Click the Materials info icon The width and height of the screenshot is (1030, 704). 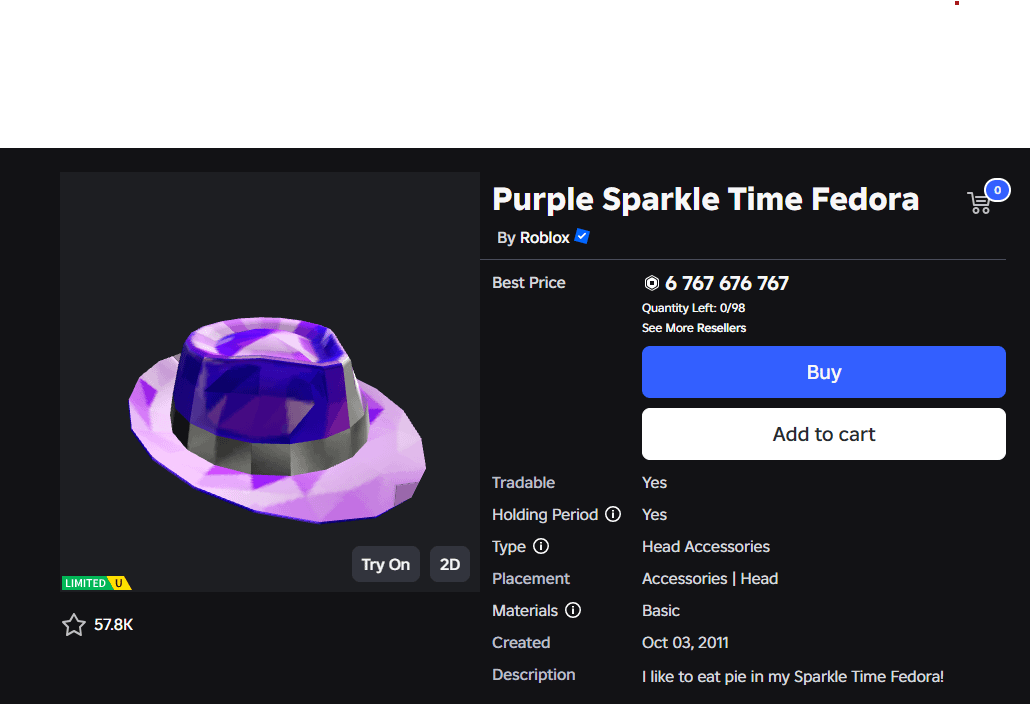pyautogui.click(x=573, y=610)
